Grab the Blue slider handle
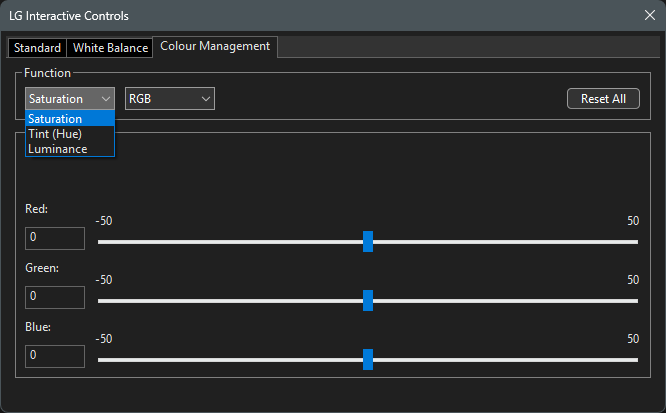Image resolution: width=666 pixels, height=413 pixels. (368, 359)
